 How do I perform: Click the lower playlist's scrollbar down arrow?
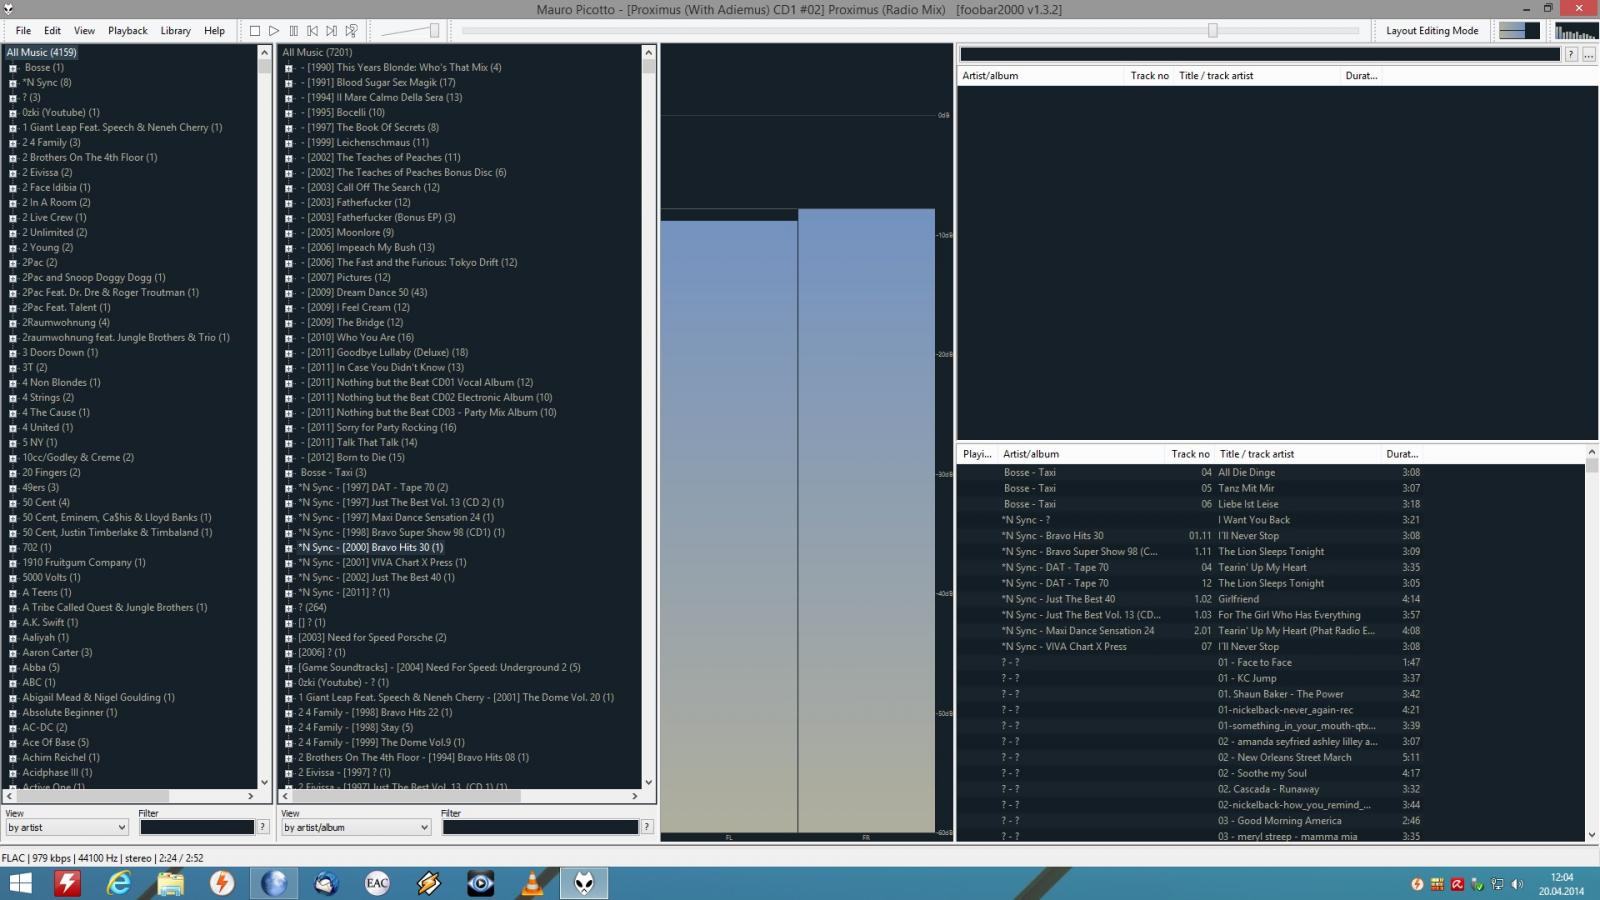click(x=1591, y=834)
